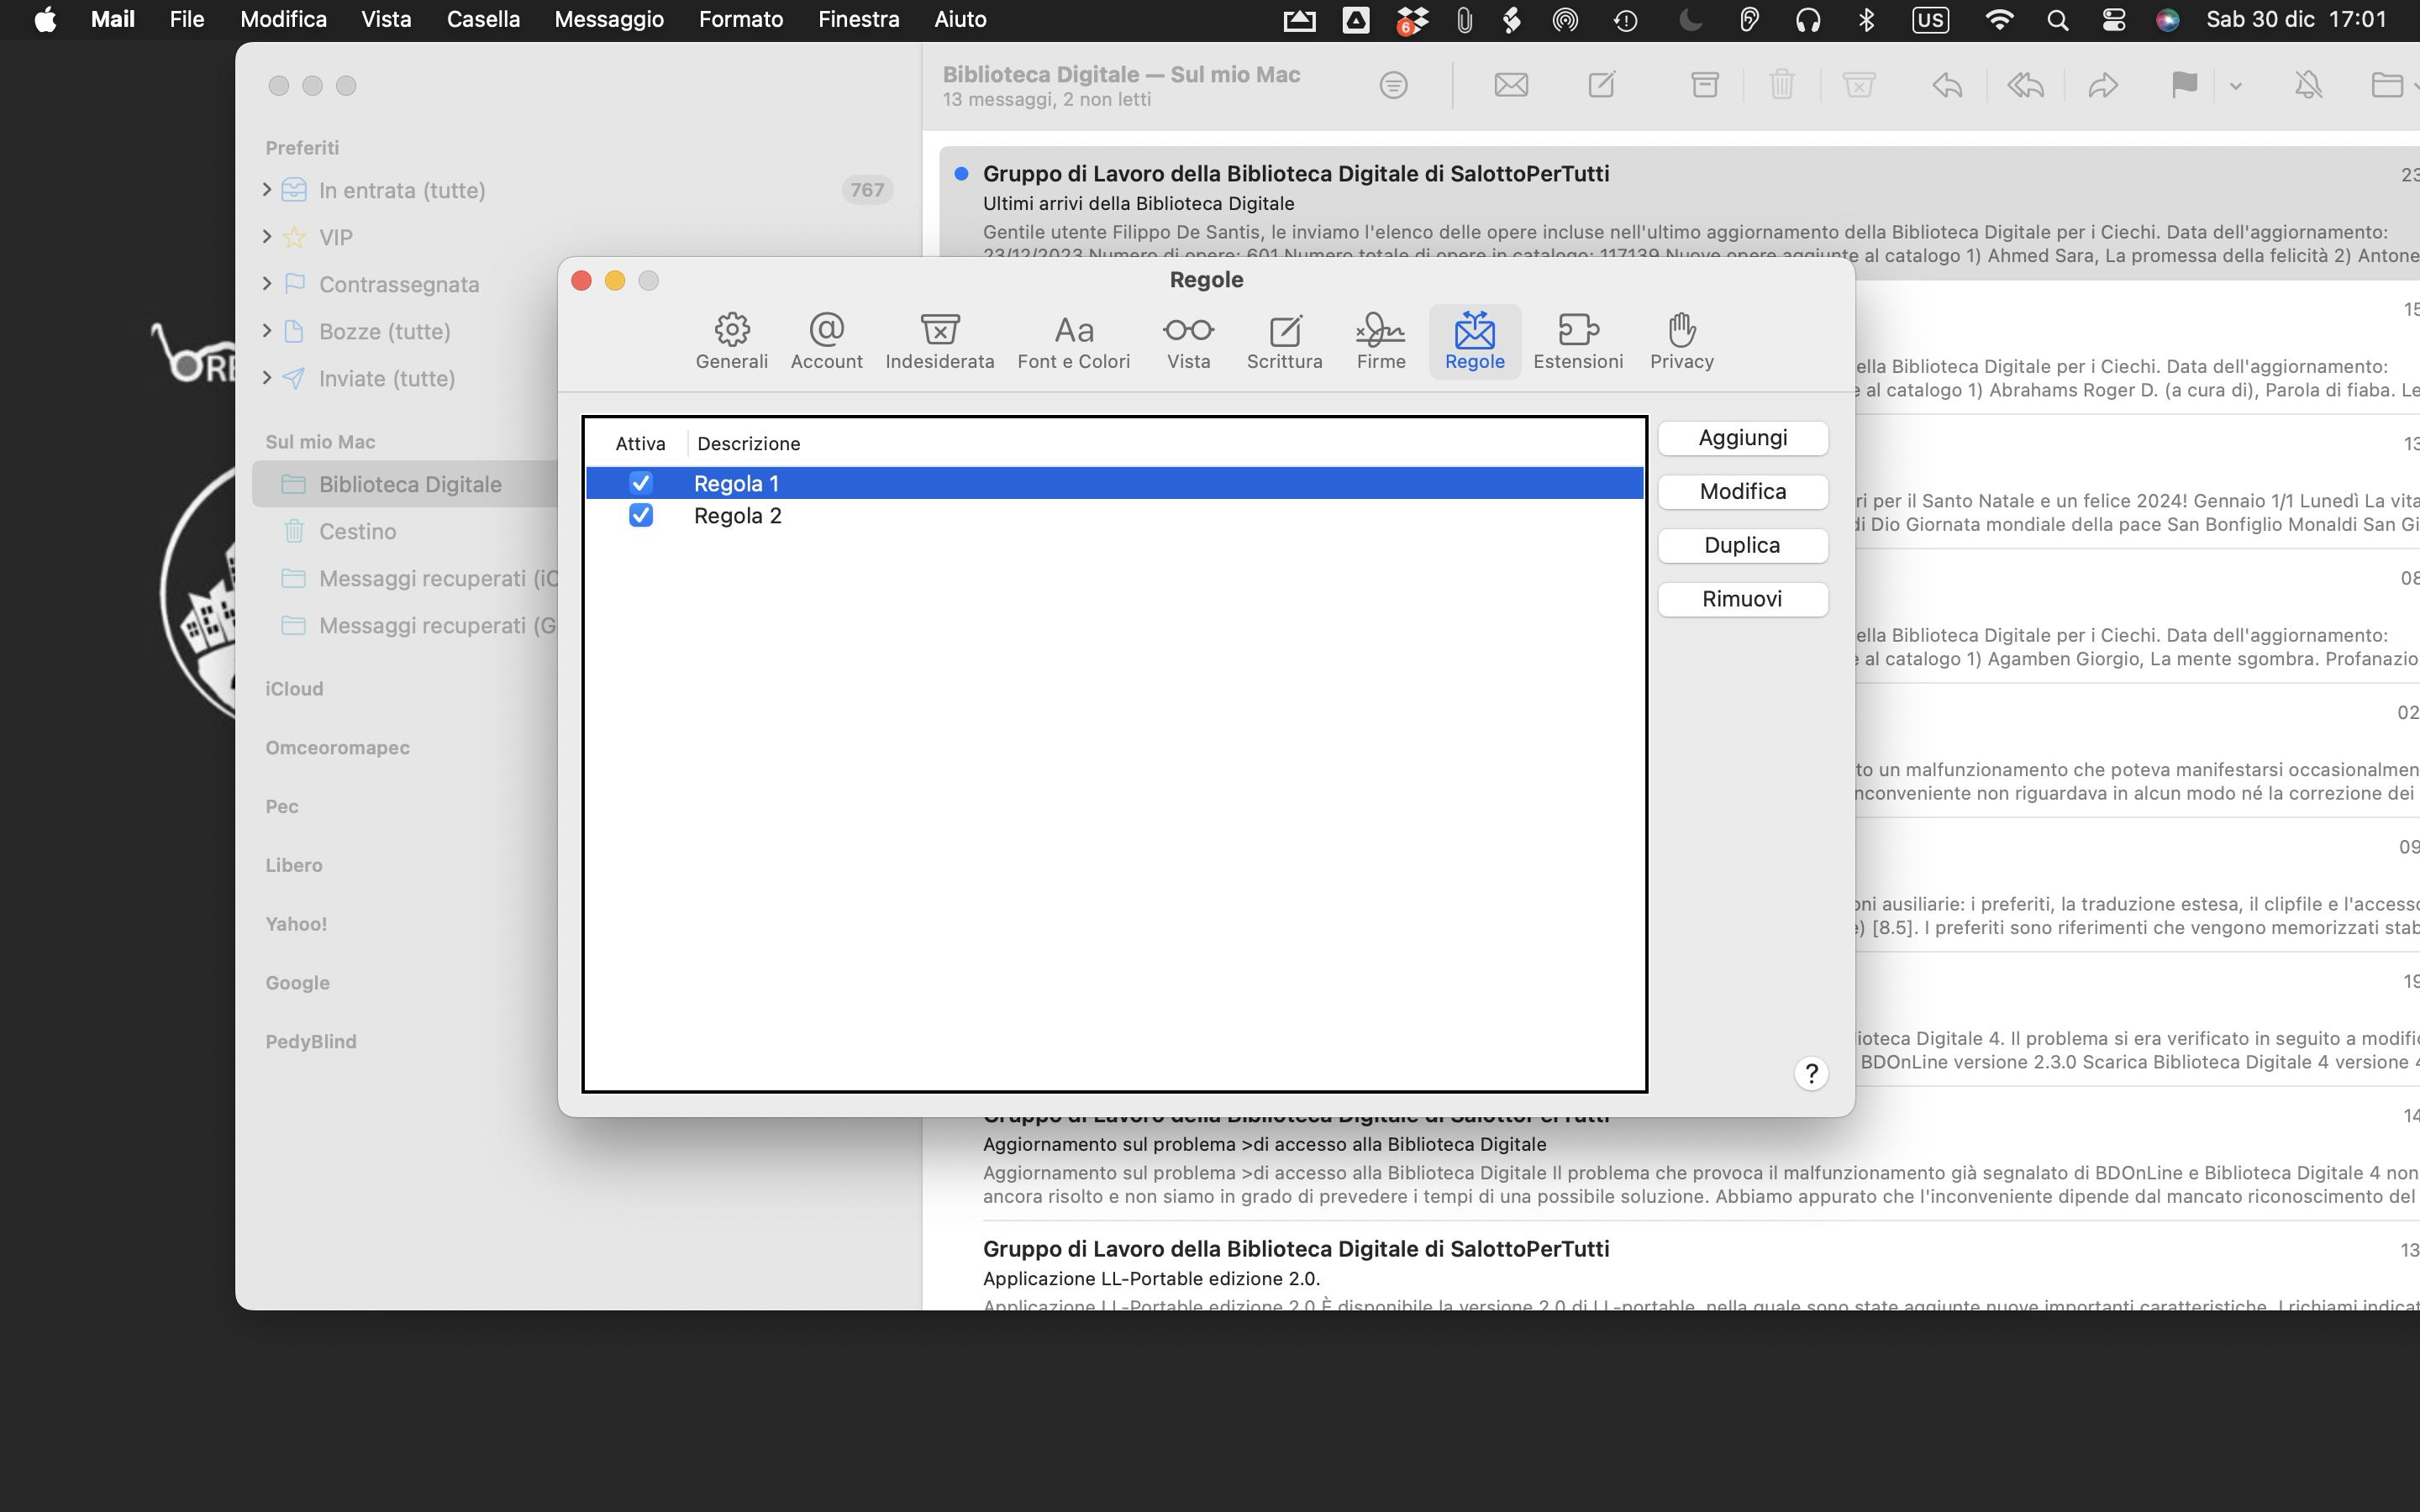Open Control Center in the menu bar
This screenshot has width=2420, height=1512.
[2113, 20]
